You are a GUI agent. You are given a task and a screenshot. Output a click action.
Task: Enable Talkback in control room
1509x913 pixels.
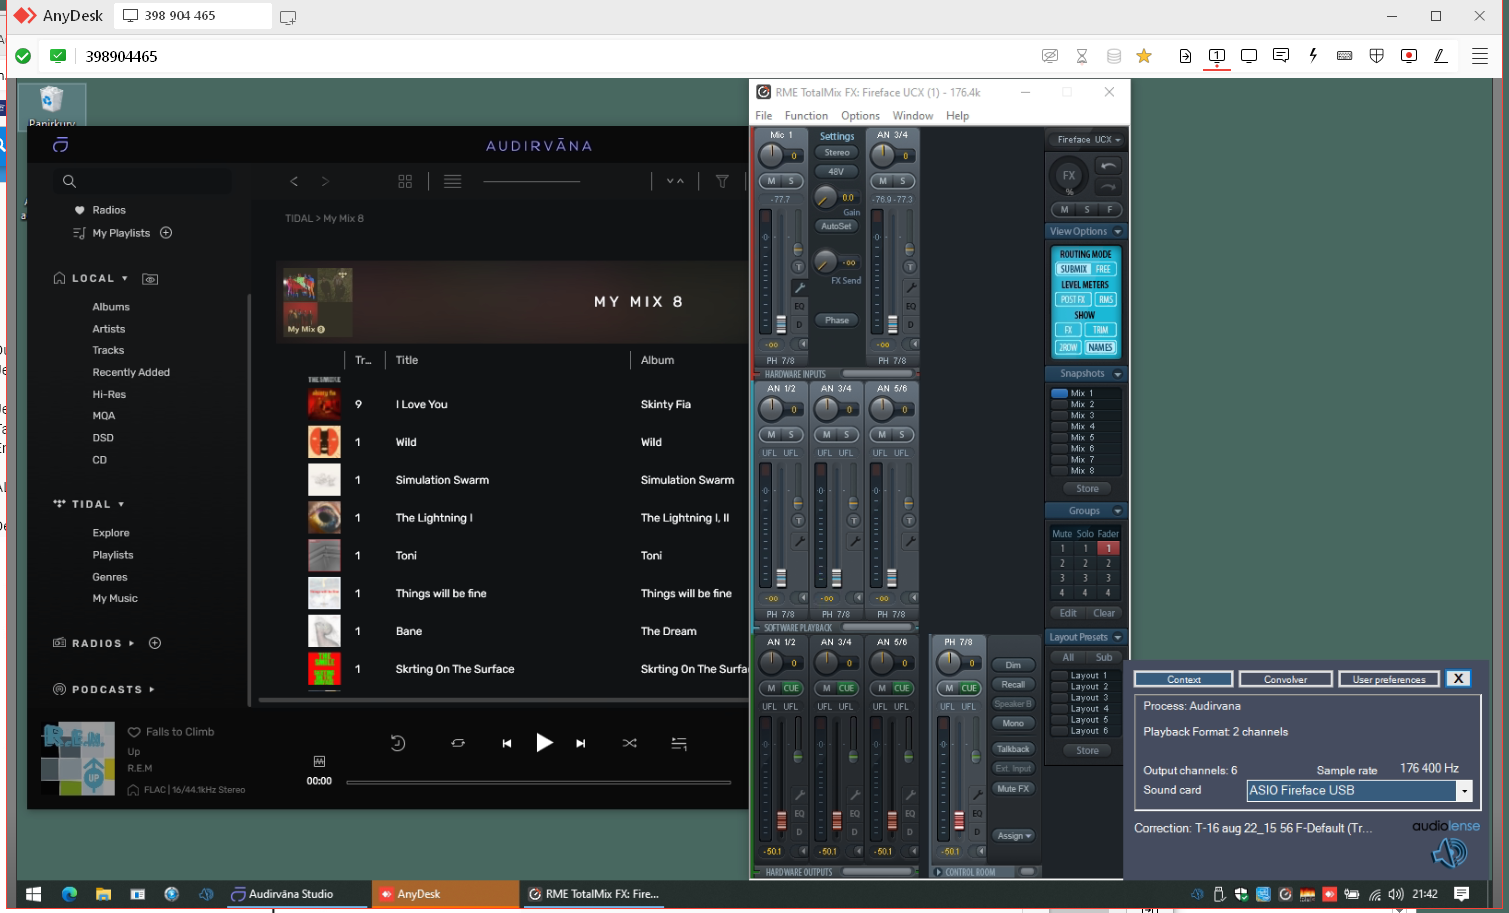coord(1013,748)
